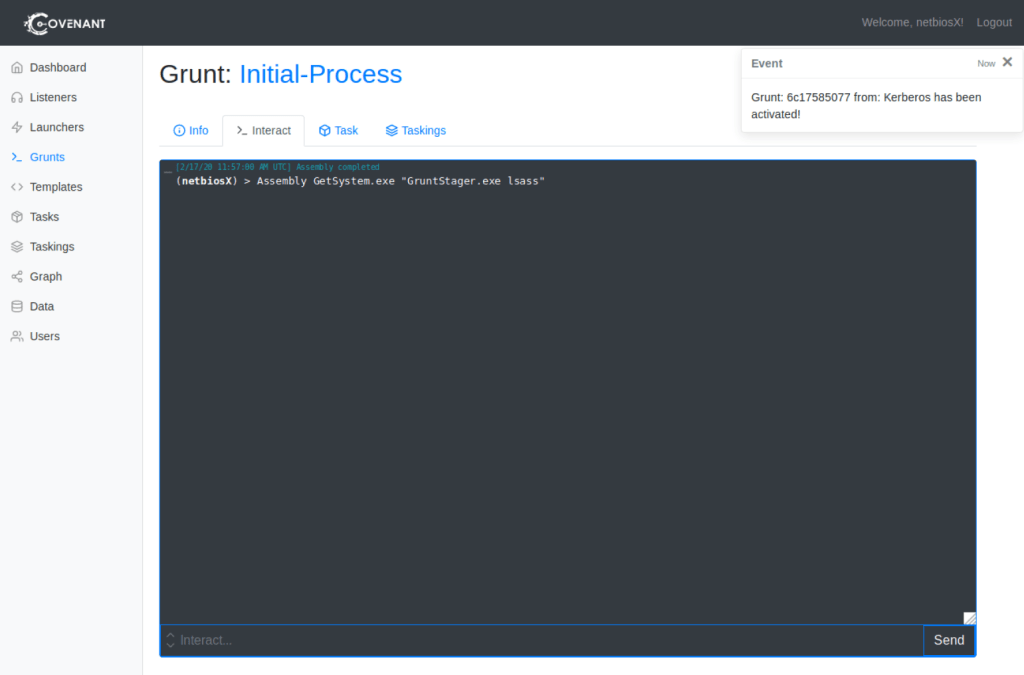Click the console resize handle corner
The image size is (1024, 675).
tap(969, 618)
